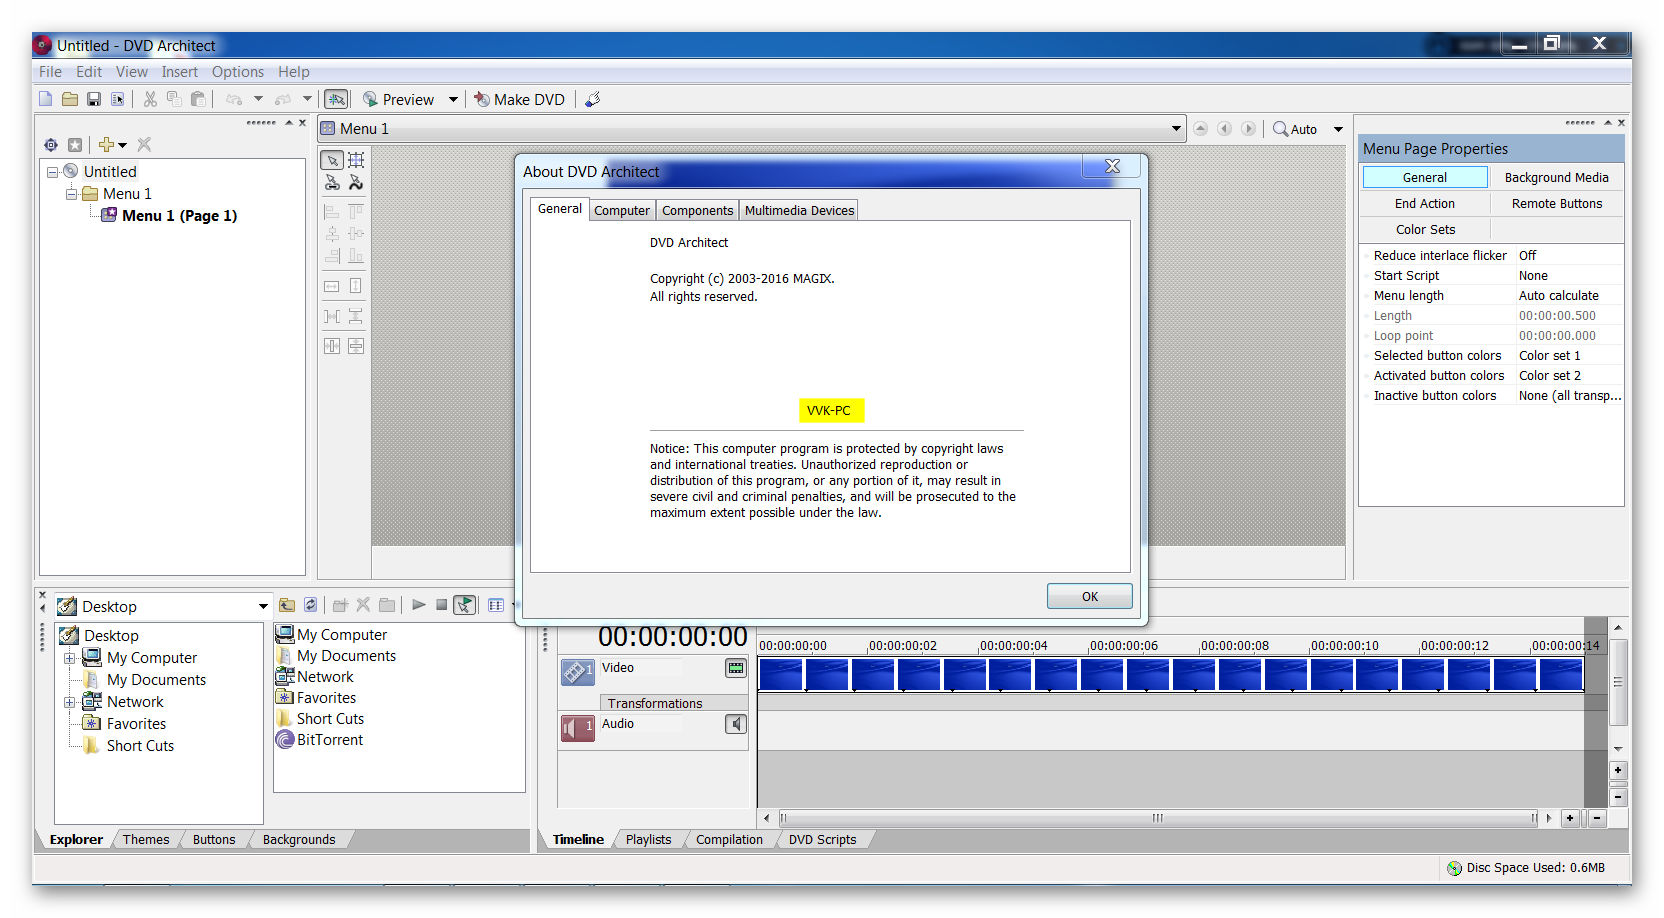This screenshot has height=918, width=1664.
Task: Click the Video track film icon
Action: point(578,672)
